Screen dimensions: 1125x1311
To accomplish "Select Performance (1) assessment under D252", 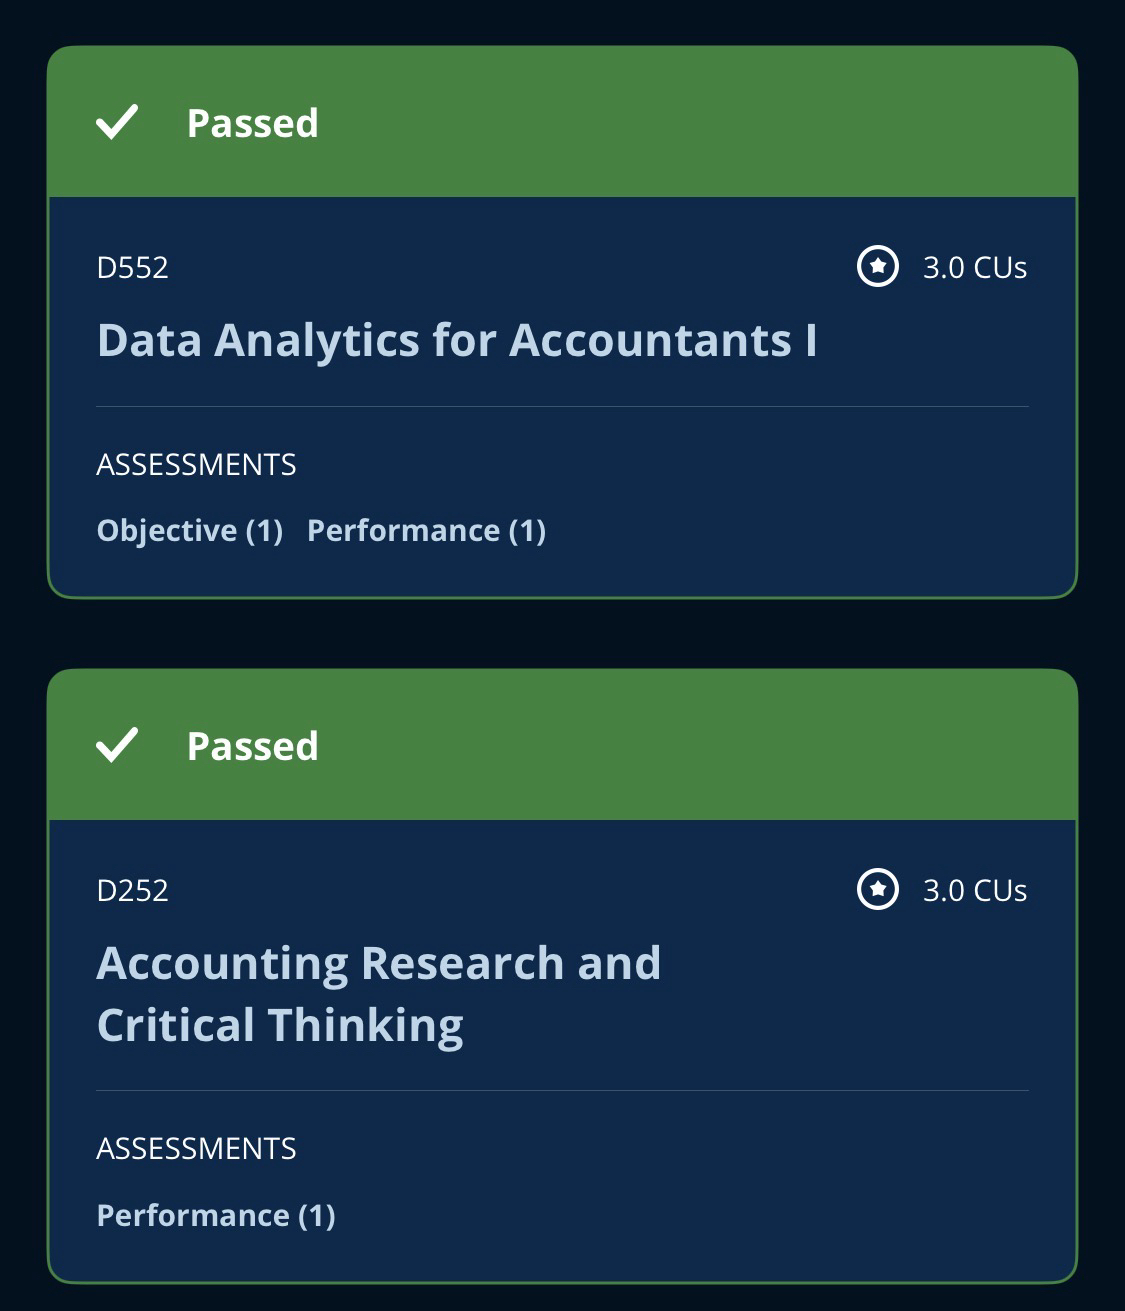I will point(215,1215).
